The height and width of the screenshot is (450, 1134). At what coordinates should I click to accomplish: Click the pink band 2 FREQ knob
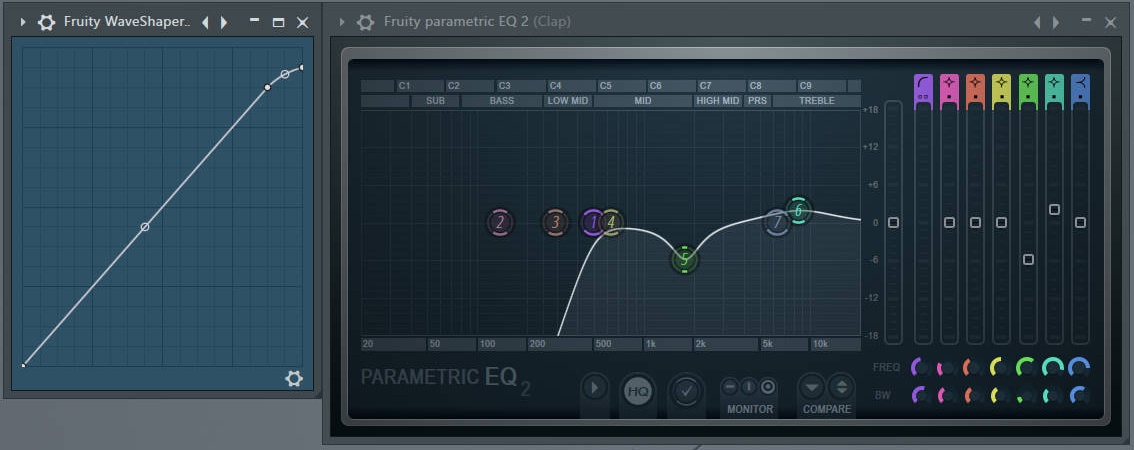[946, 368]
